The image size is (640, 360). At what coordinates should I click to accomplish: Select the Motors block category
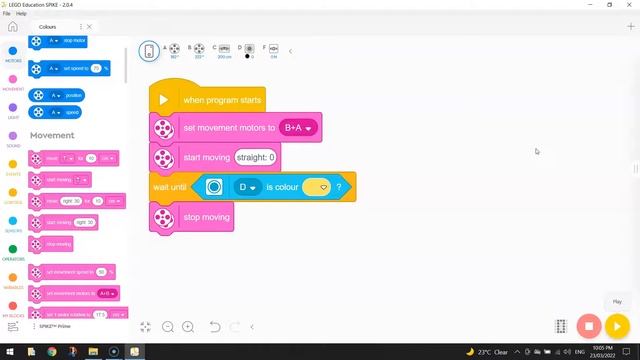13,54
